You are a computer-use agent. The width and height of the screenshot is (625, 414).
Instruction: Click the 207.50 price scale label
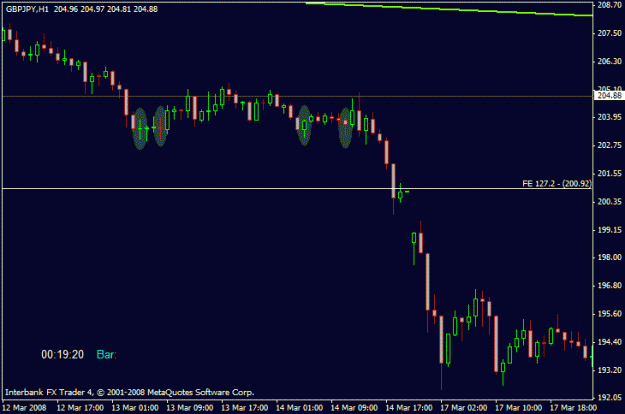coord(609,33)
